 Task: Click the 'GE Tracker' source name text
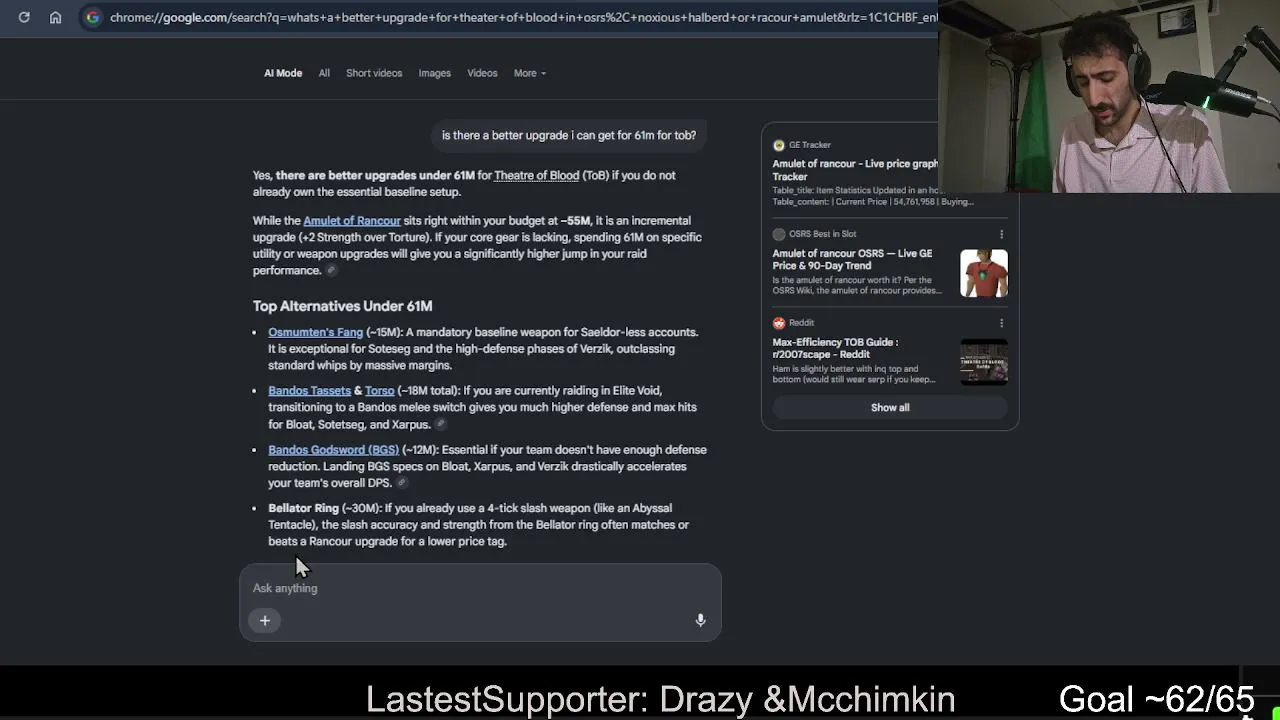[x=810, y=145]
